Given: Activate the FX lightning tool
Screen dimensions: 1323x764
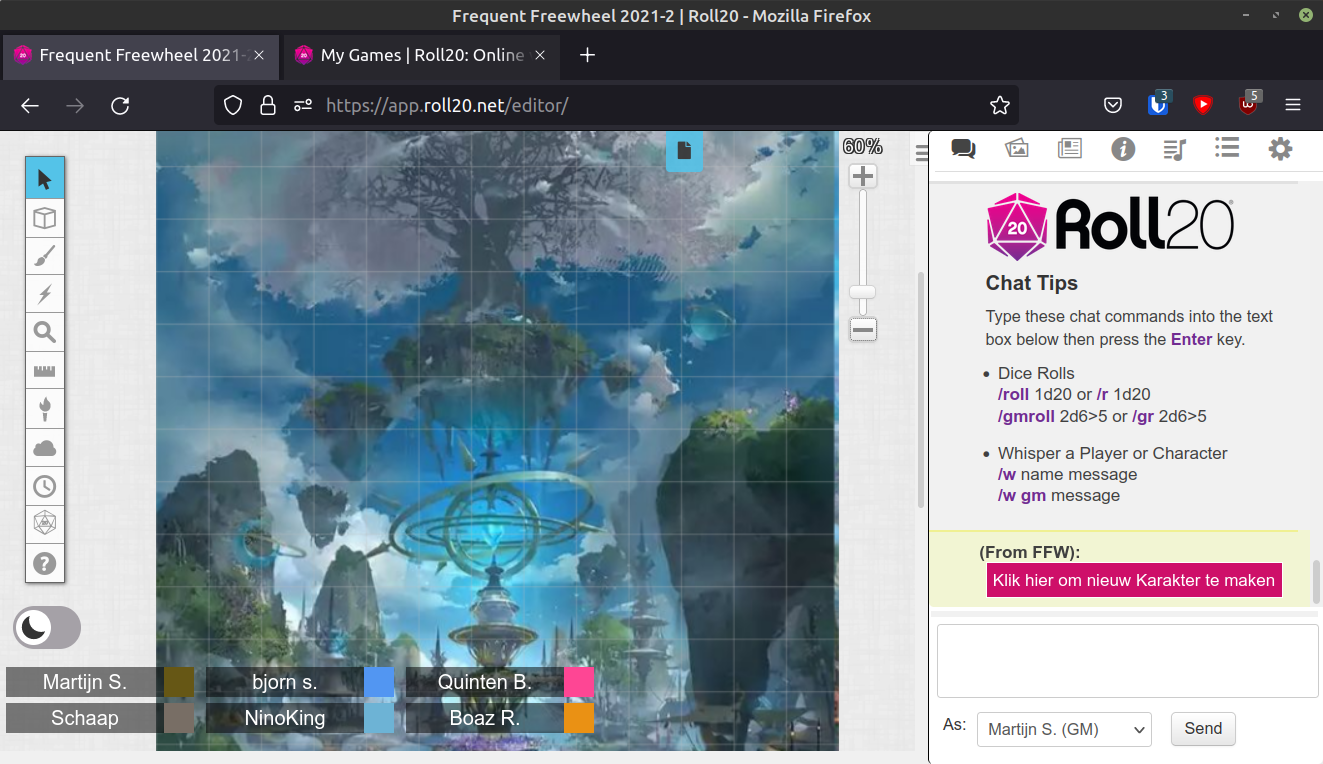Looking at the screenshot, I should click(x=45, y=294).
